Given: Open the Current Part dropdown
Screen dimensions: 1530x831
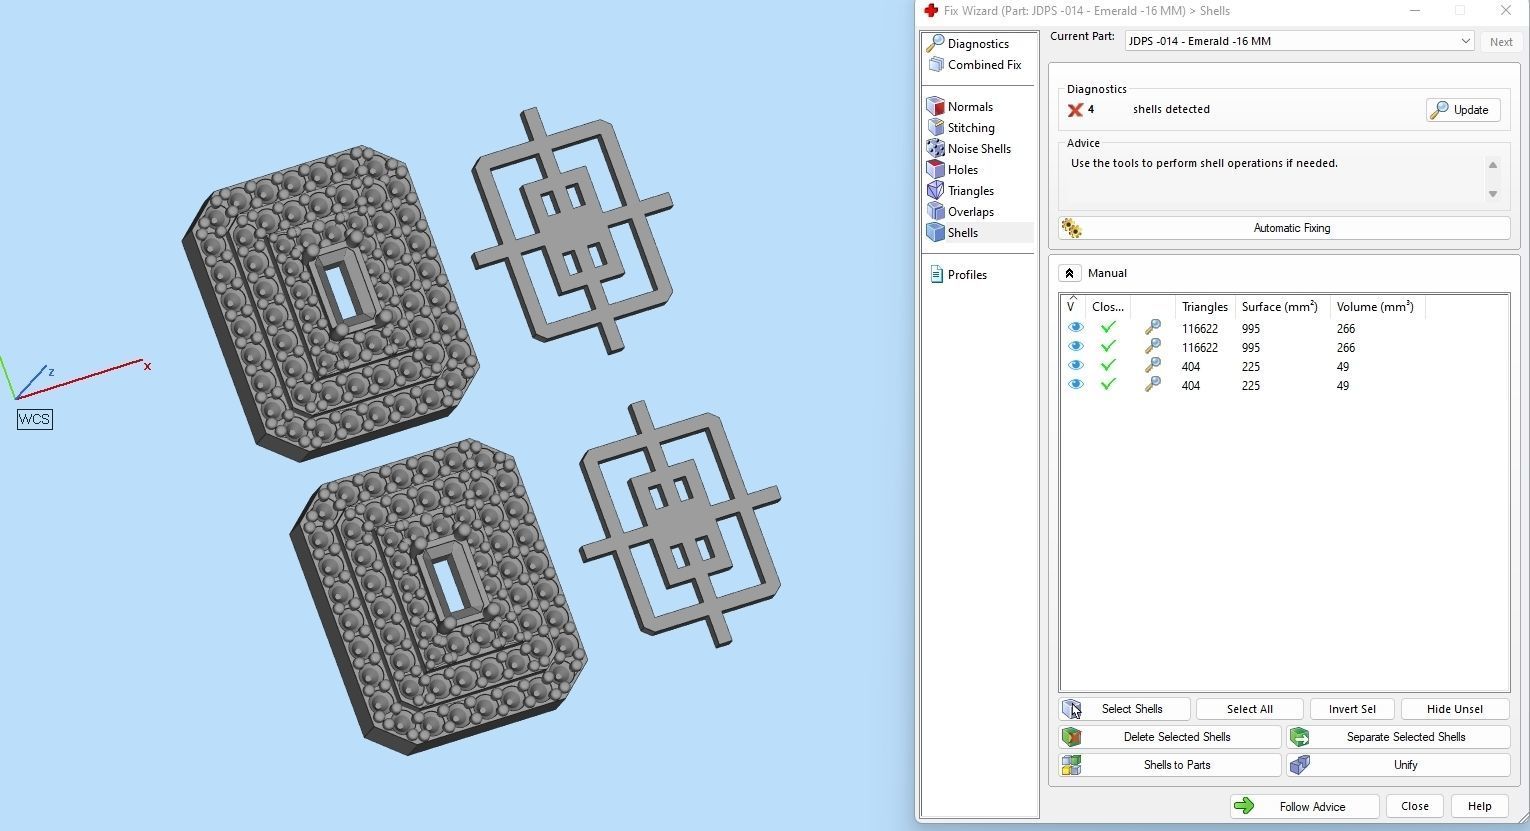Looking at the screenshot, I should (1299, 41).
